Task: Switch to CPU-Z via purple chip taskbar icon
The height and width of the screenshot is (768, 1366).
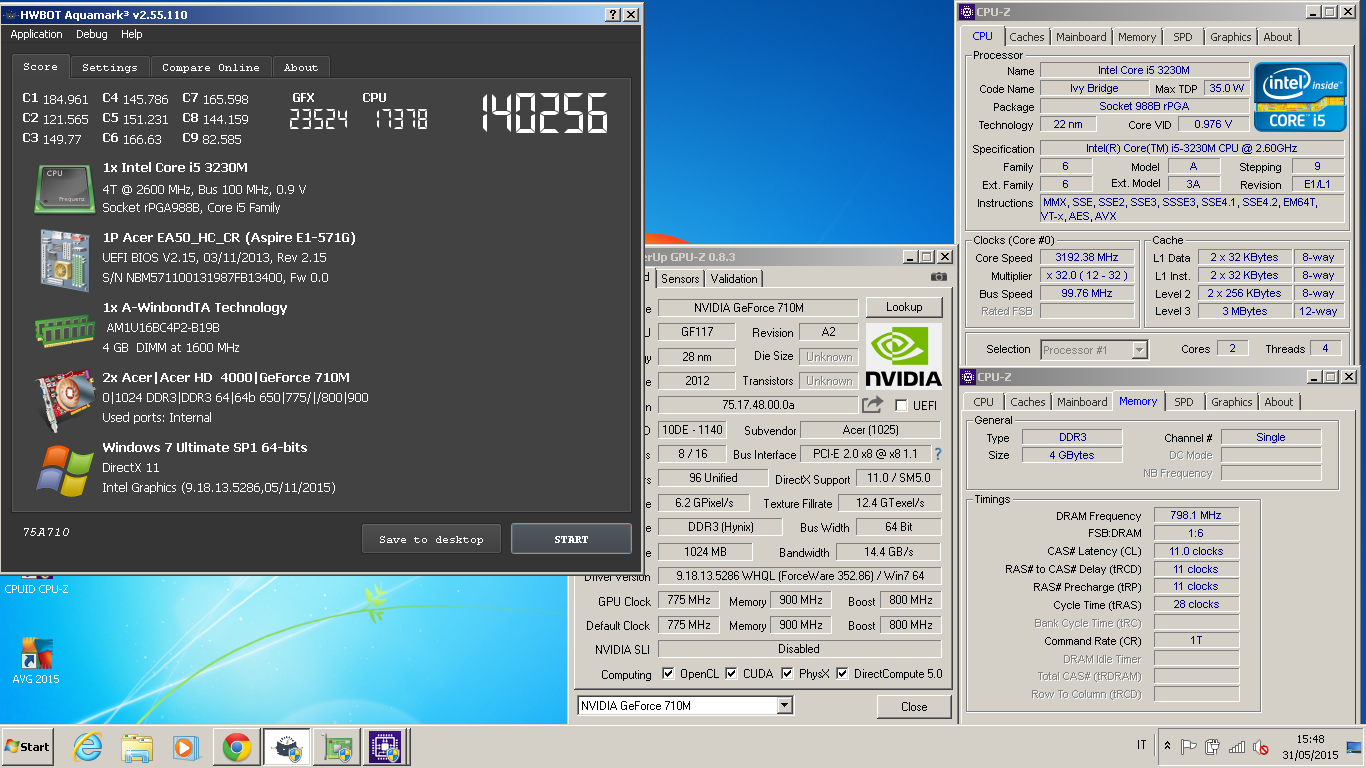Action: click(385, 747)
